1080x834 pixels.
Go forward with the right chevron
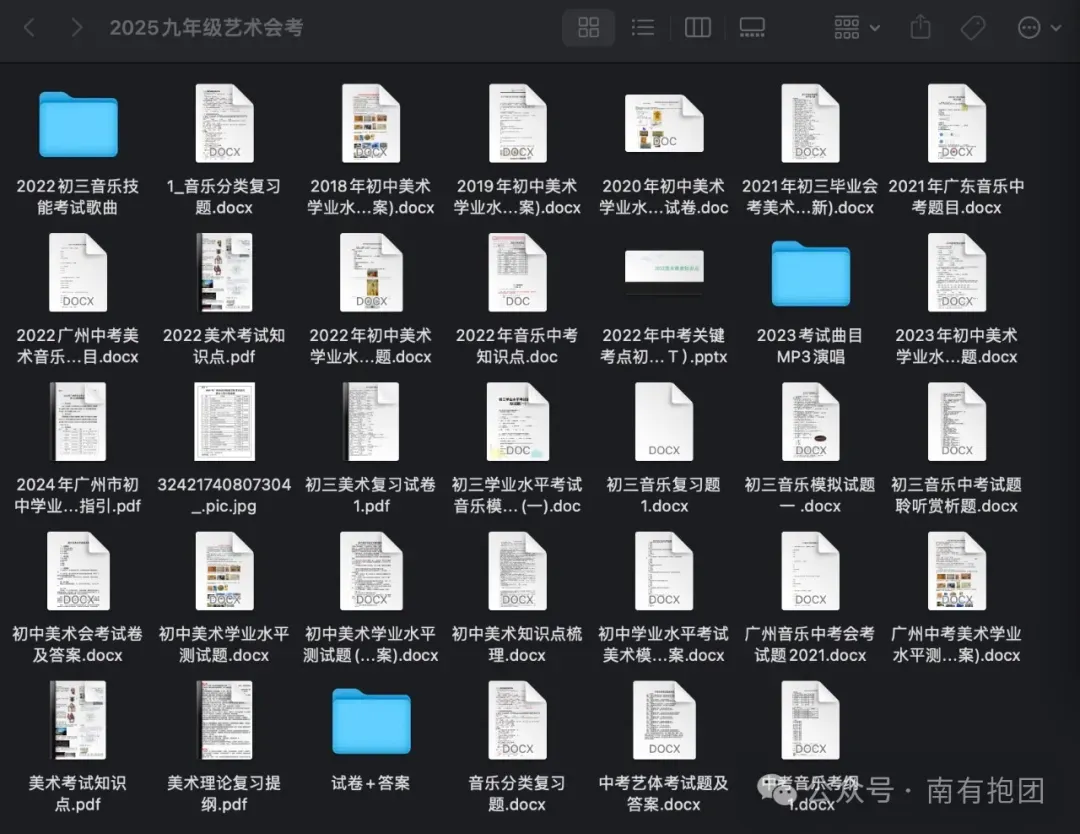[76, 28]
